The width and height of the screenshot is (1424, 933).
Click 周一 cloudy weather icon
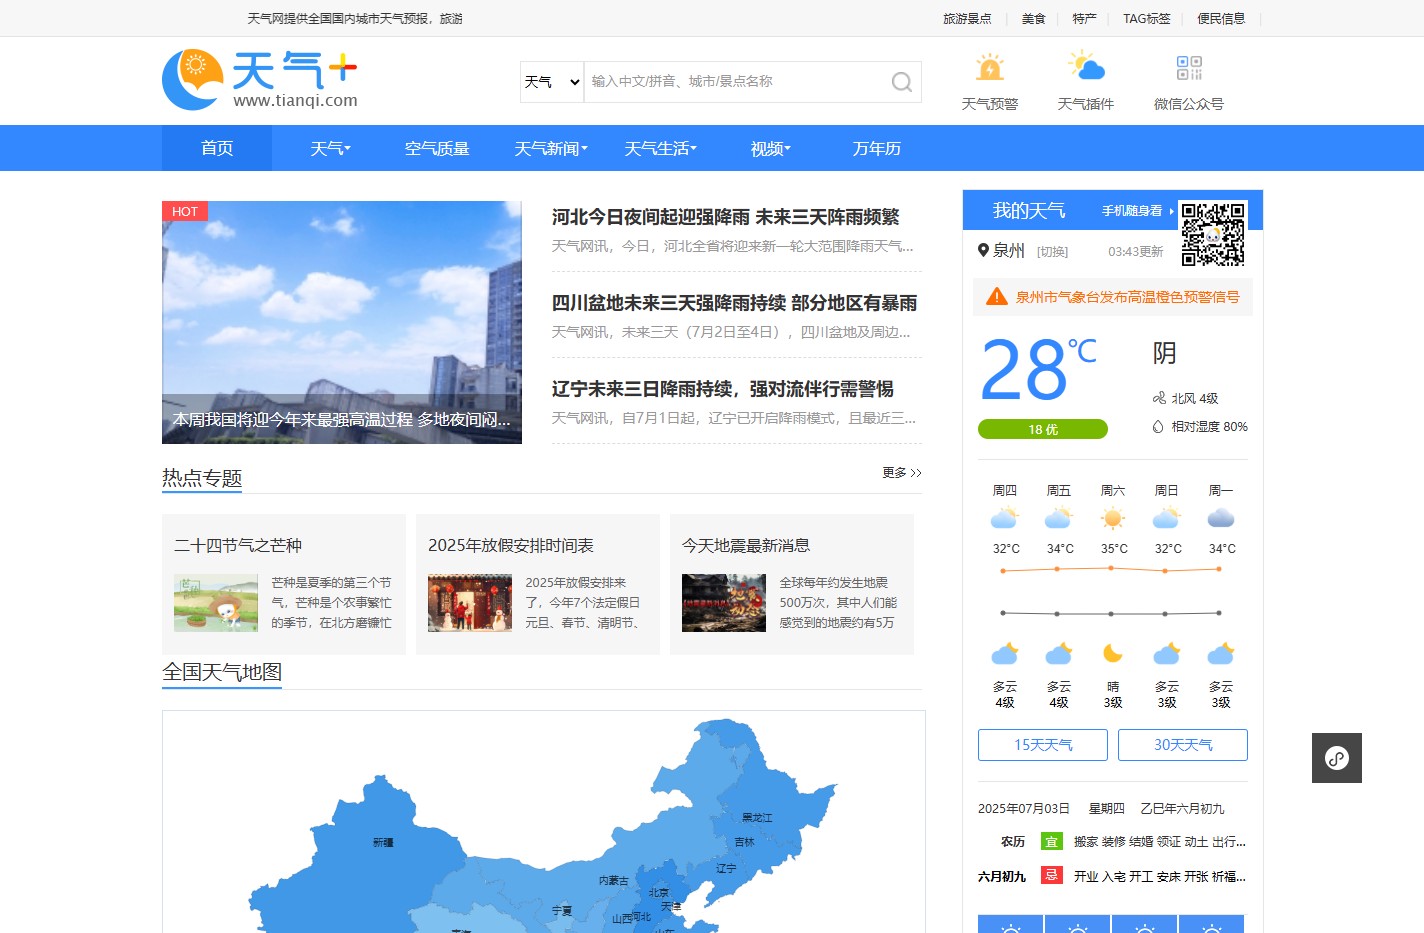(x=1221, y=518)
